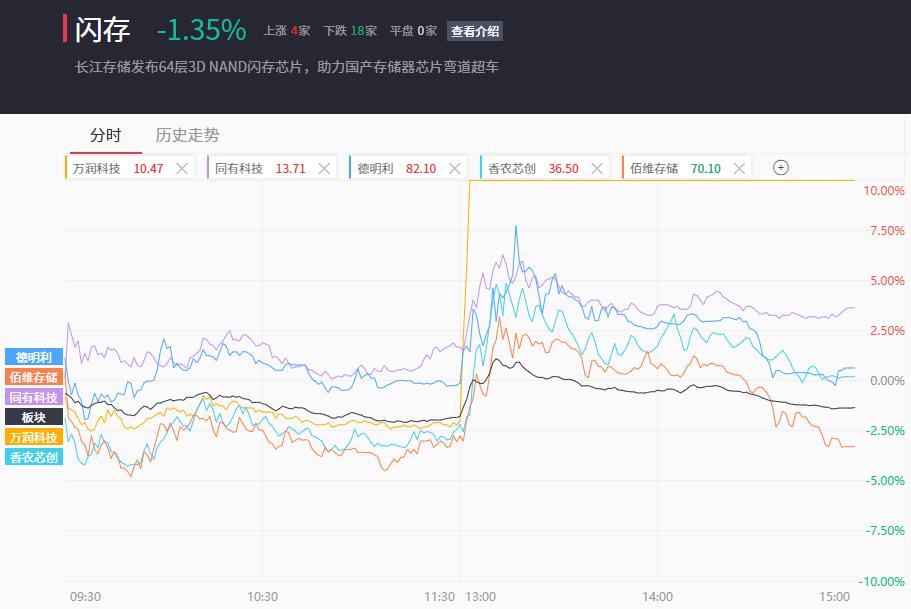Remove 香农芯创 with its X icon
This screenshot has width=911, height=609.
click(x=598, y=168)
